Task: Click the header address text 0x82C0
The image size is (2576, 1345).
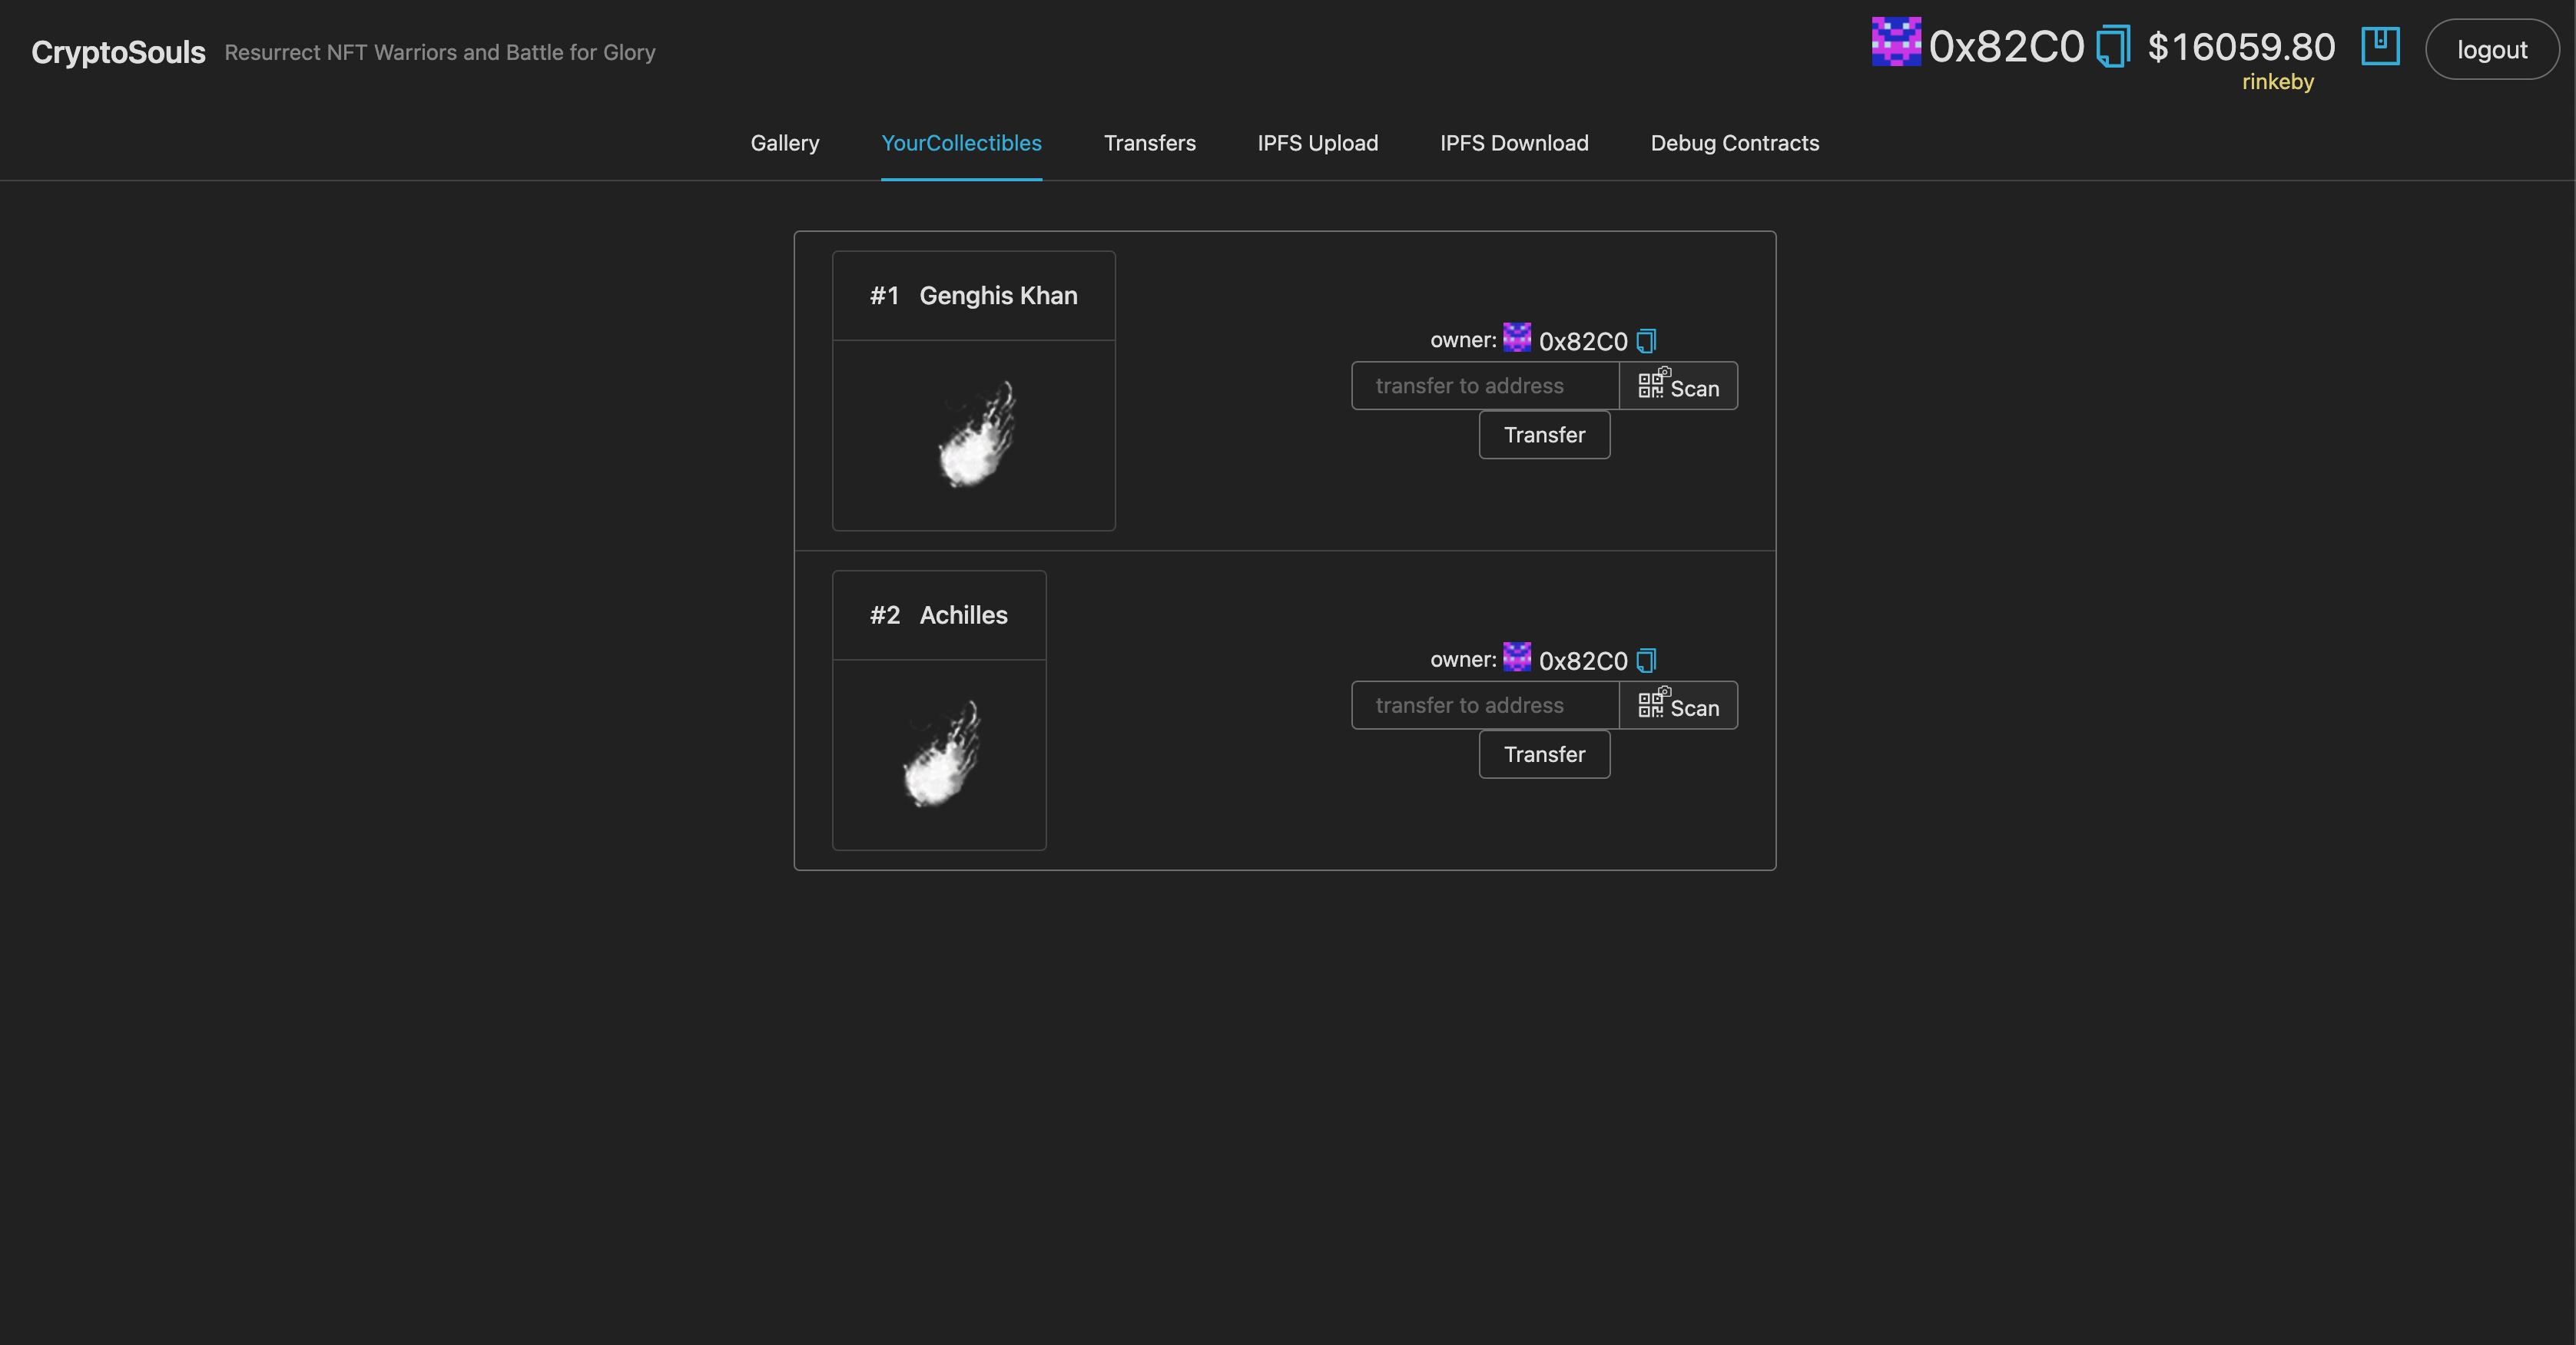Action: click(x=2006, y=47)
